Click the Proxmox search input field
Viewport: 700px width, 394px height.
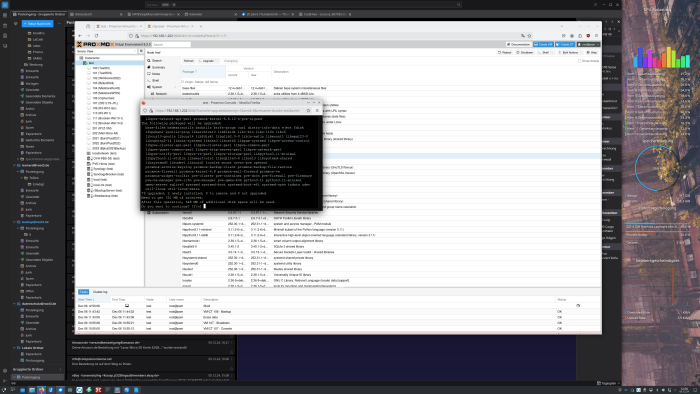coord(171,45)
